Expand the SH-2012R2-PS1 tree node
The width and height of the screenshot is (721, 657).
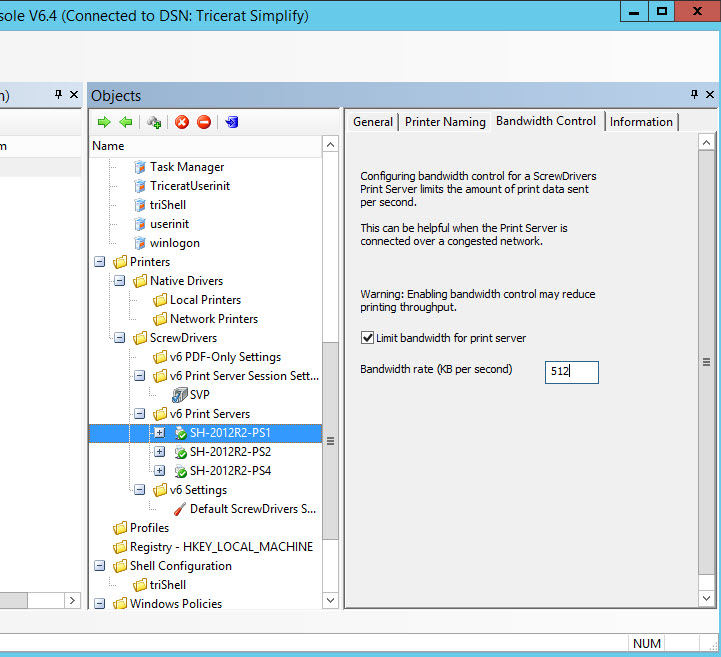tap(159, 433)
